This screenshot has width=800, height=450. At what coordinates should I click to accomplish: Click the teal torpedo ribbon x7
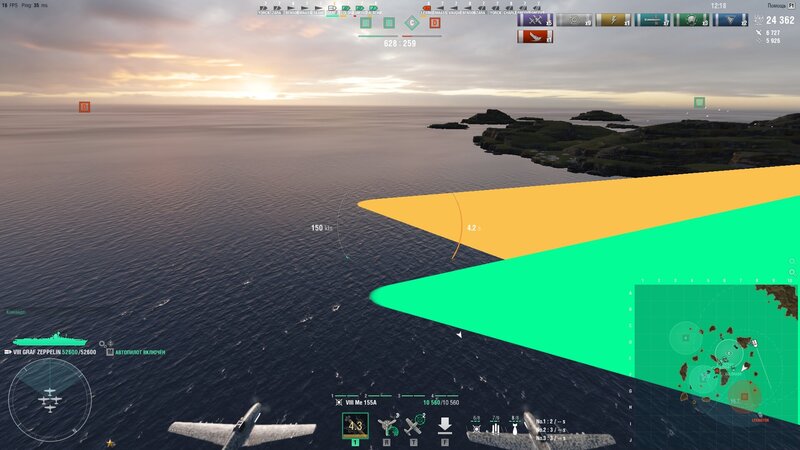click(x=652, y=20)
